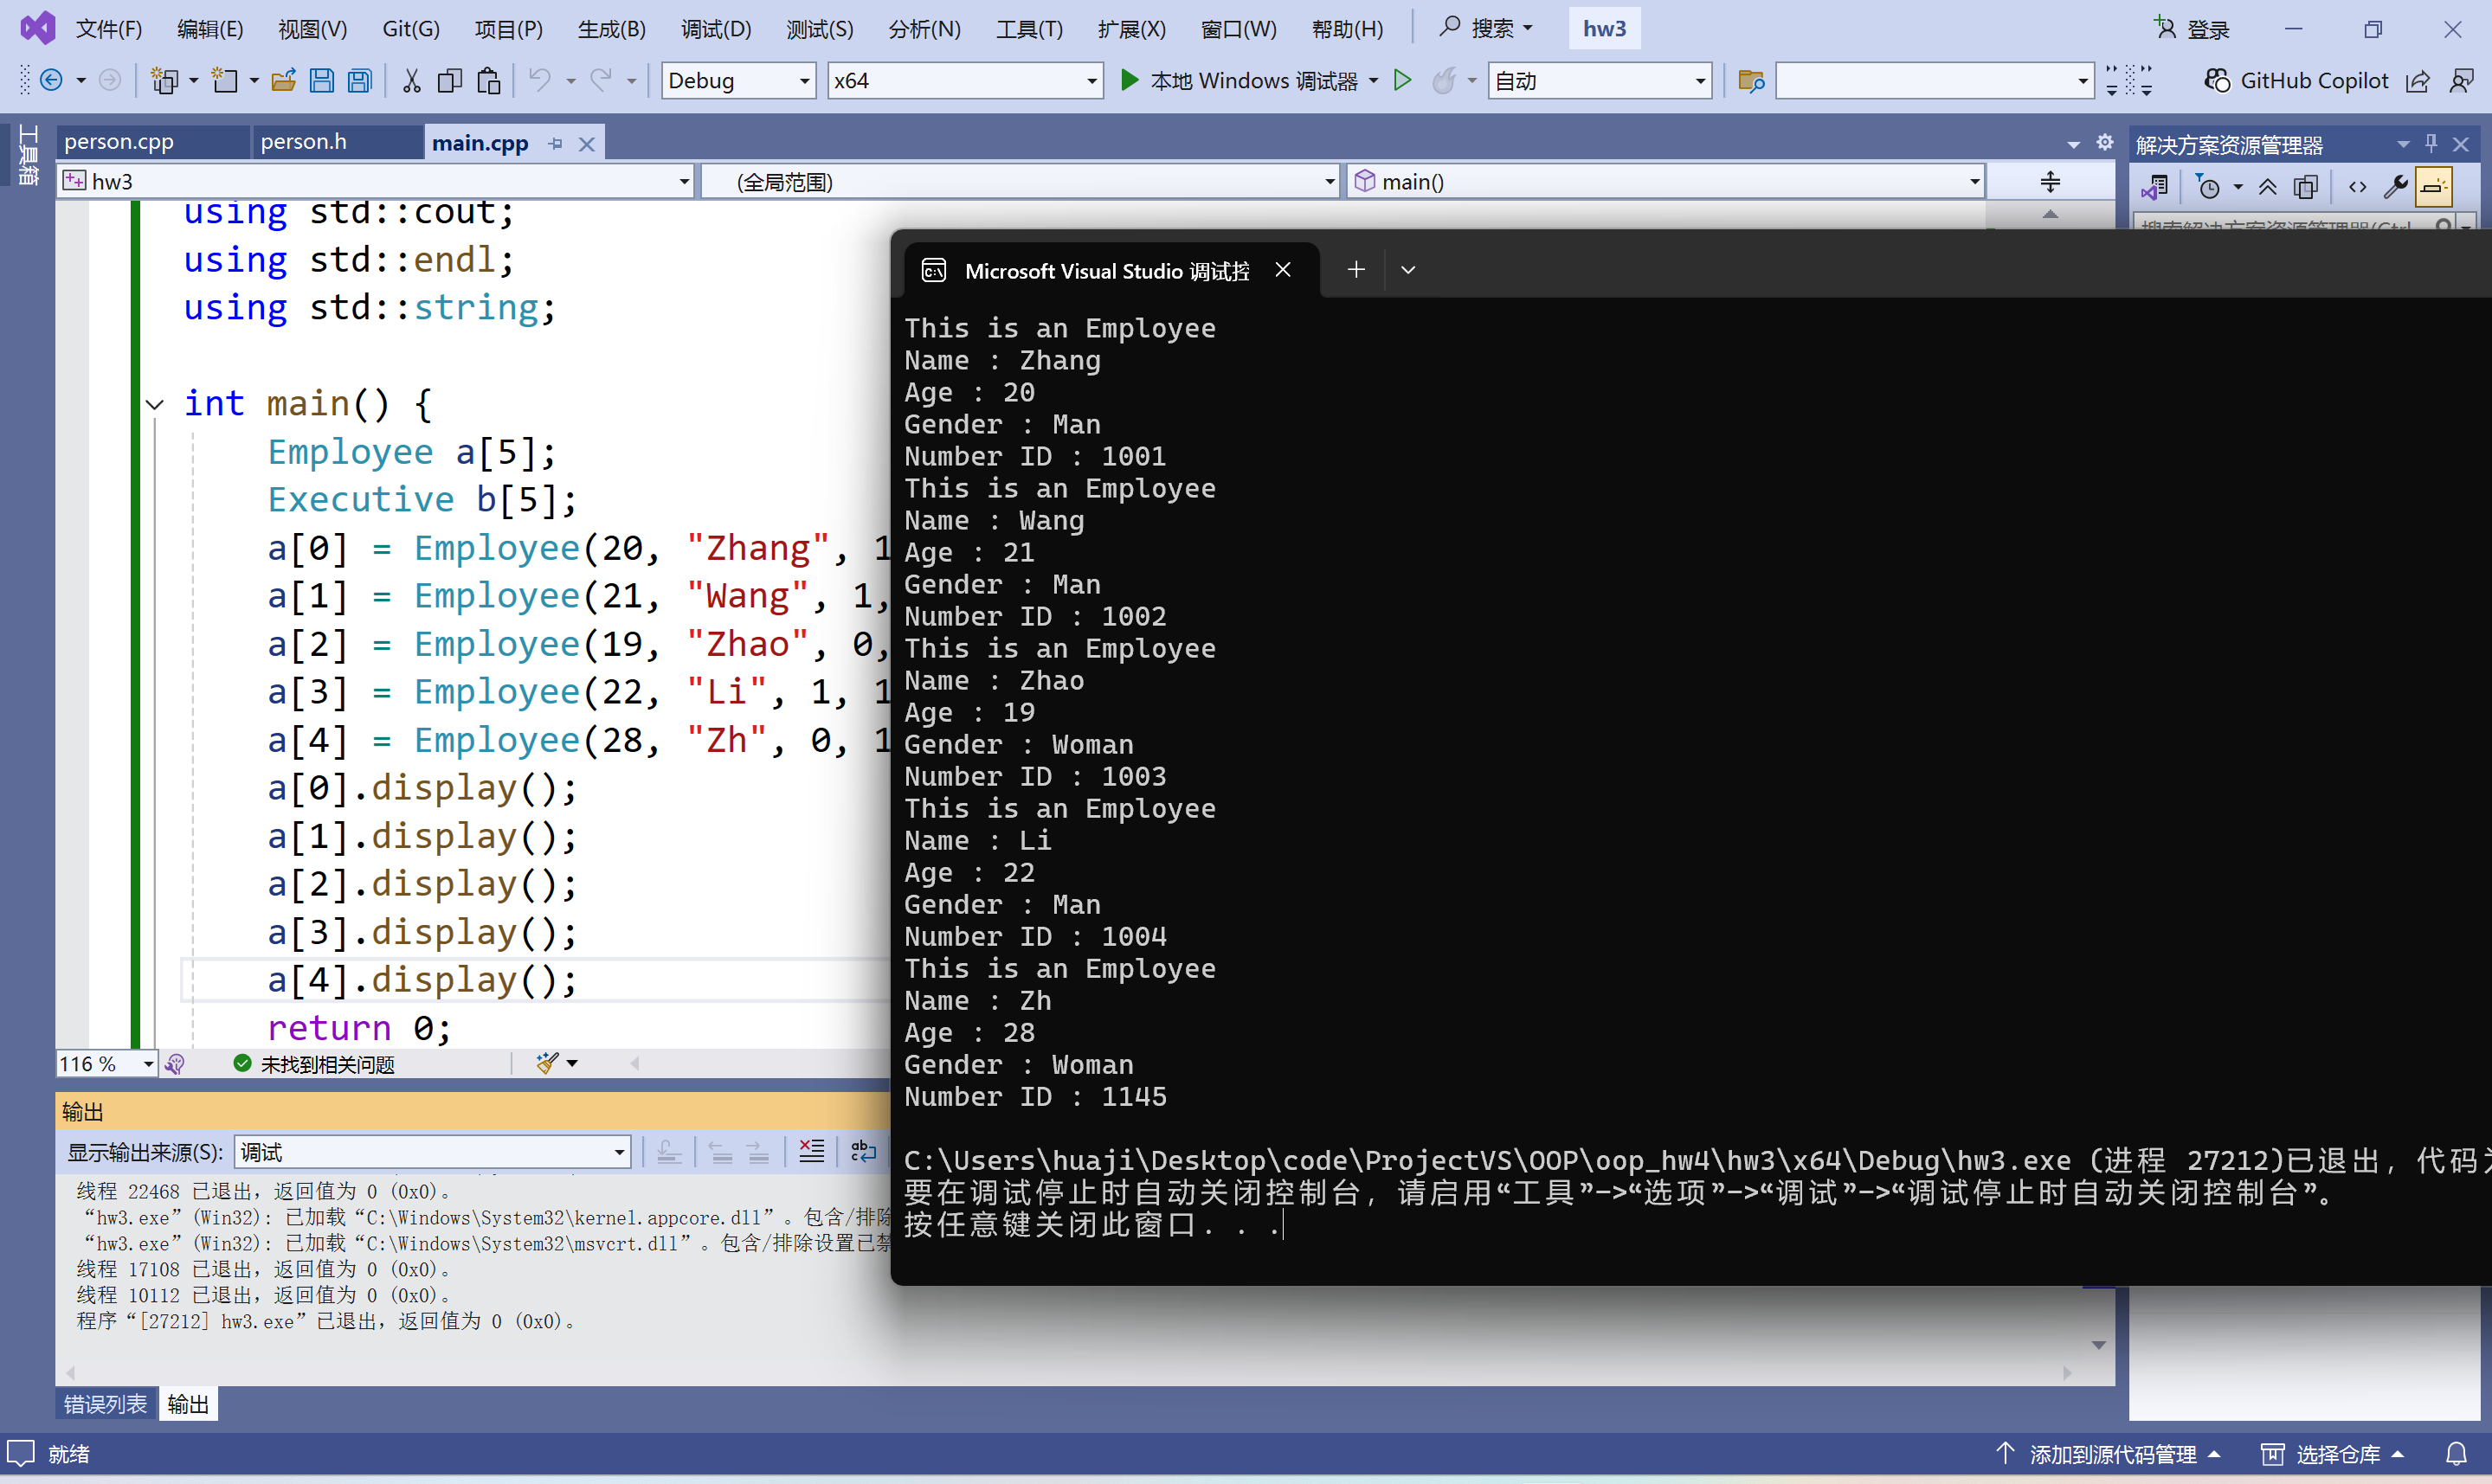This screenshot has width=2492, height=1484.
Task: Switch to the Error List tab
Action: tap(105, 1404)
